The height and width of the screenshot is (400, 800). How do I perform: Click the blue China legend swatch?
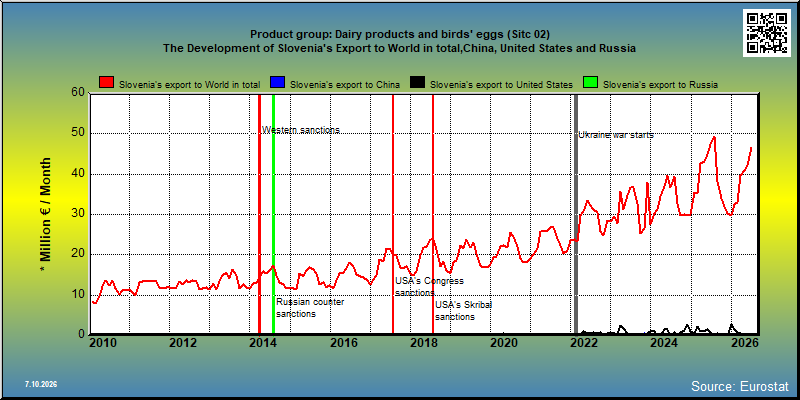coord(278,84)
